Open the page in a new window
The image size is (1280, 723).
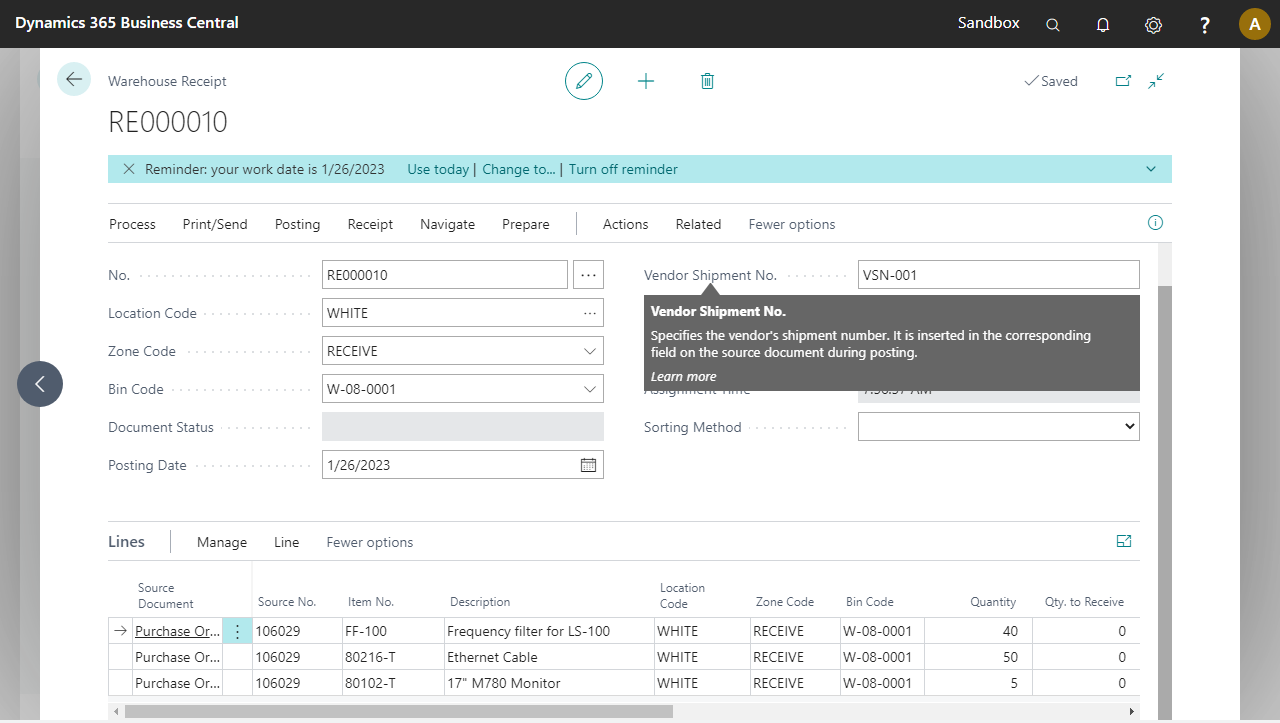point(1123,81)
